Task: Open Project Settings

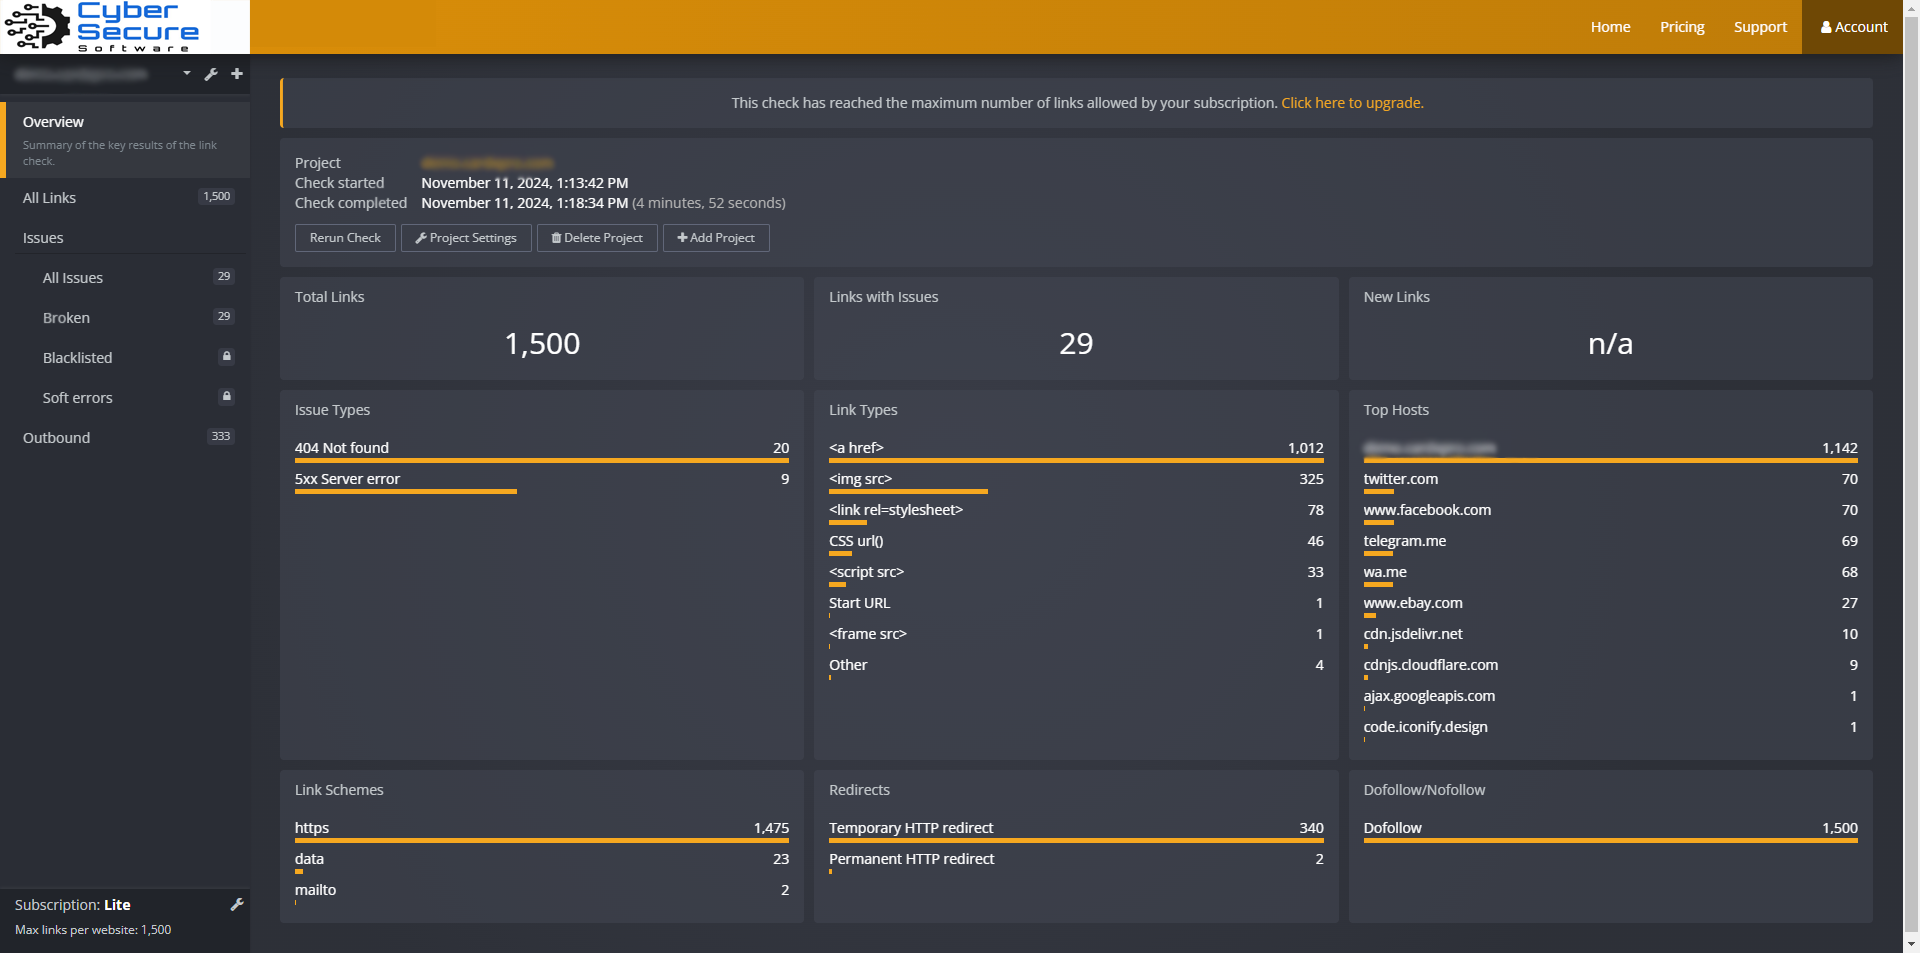Action: point(466,238)
